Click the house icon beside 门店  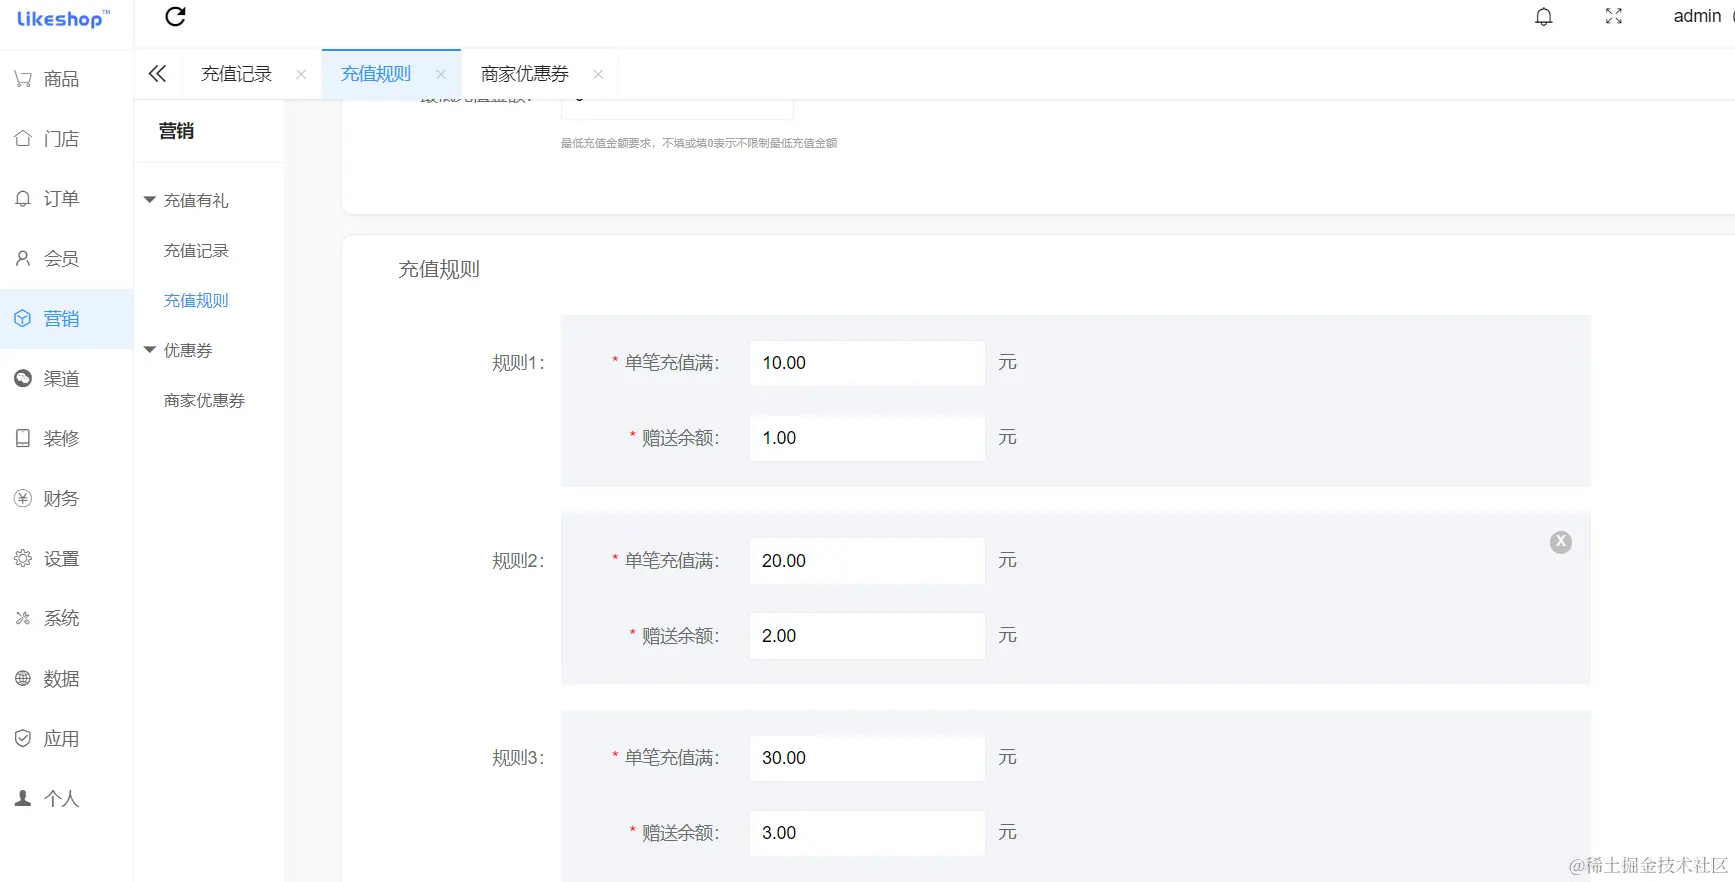coord(23,139)
